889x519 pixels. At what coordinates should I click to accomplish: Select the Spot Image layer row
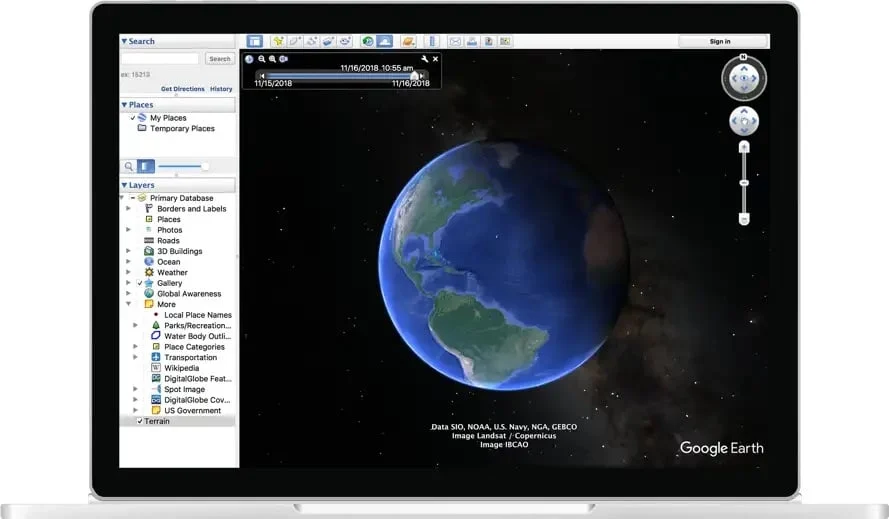pyautogui.click(x=178, y=390)
